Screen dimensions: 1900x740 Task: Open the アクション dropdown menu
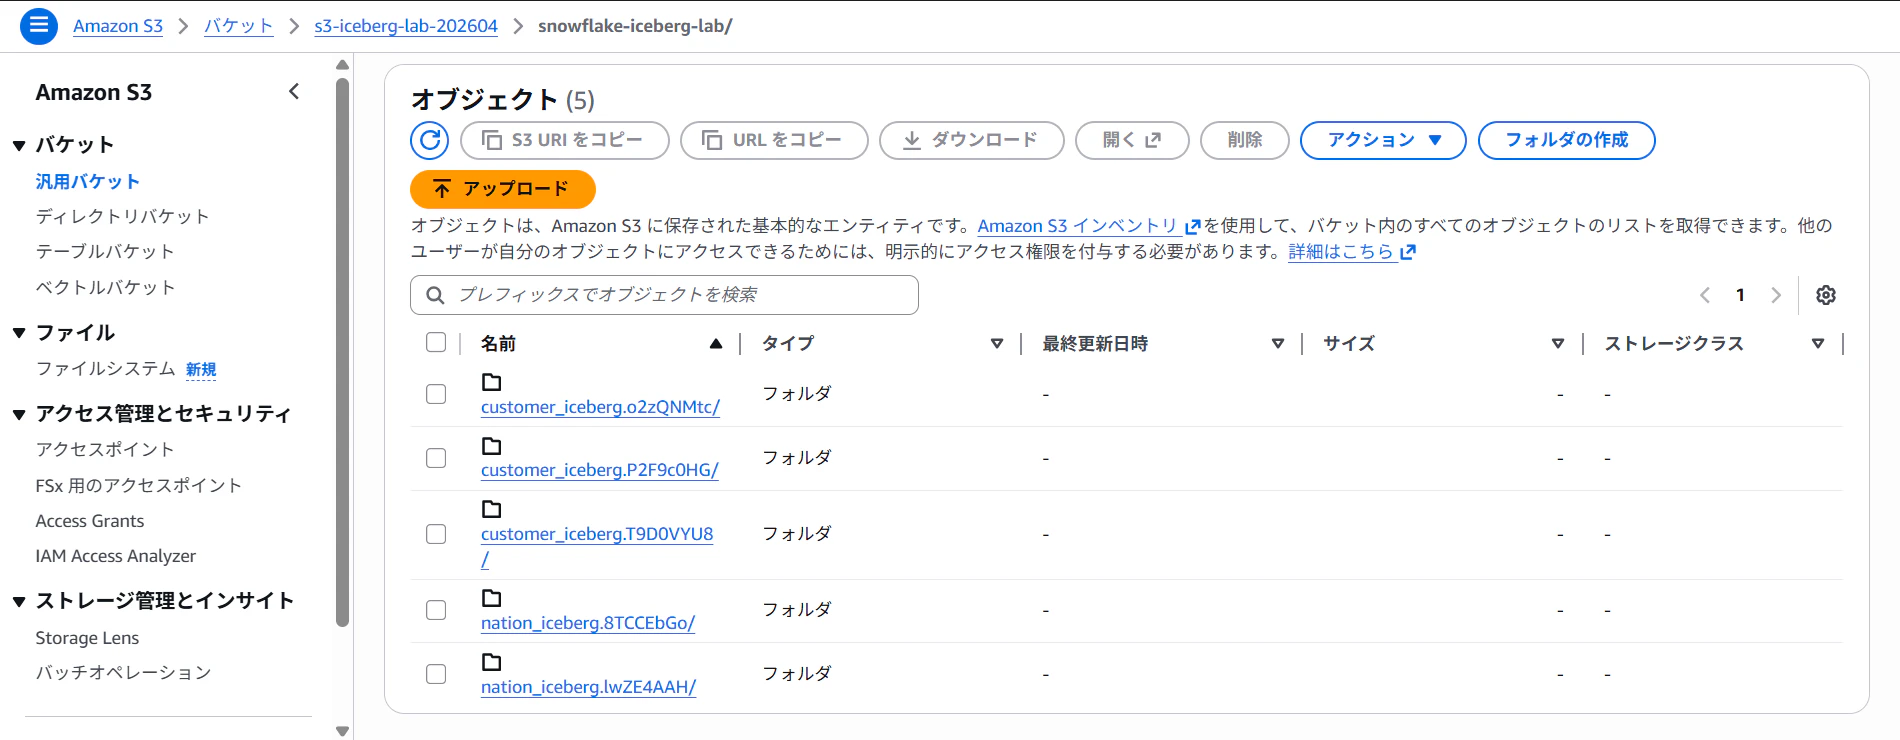1383,140
